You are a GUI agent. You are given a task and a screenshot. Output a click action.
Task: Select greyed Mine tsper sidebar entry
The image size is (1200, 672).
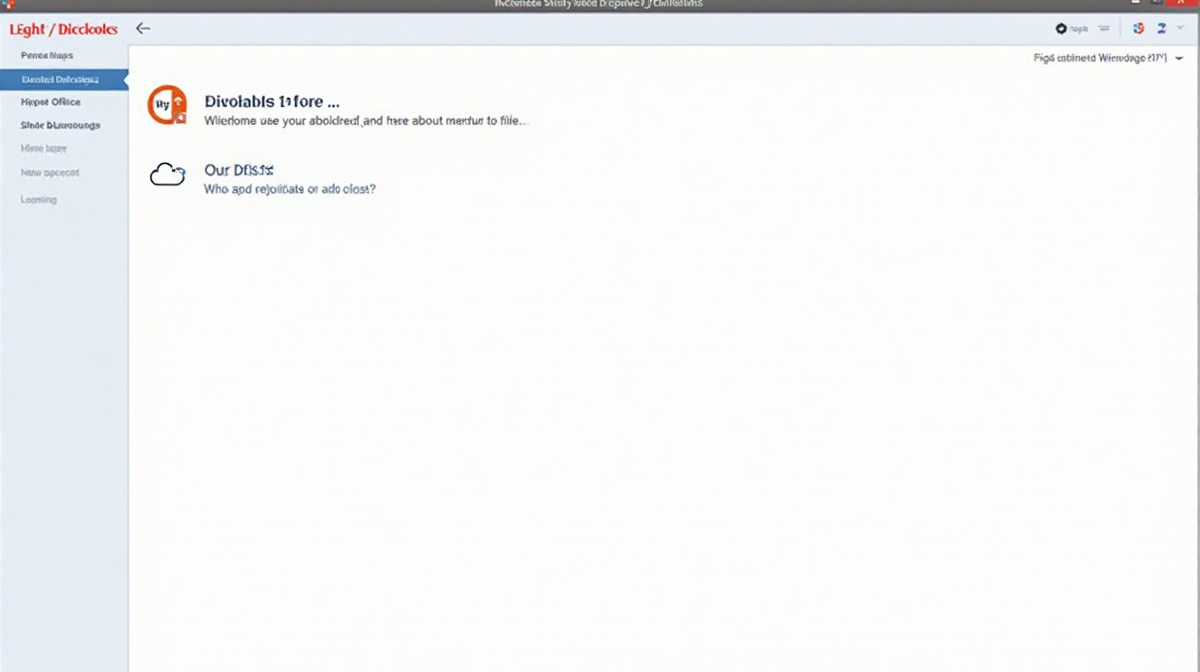tap(44, 149)
